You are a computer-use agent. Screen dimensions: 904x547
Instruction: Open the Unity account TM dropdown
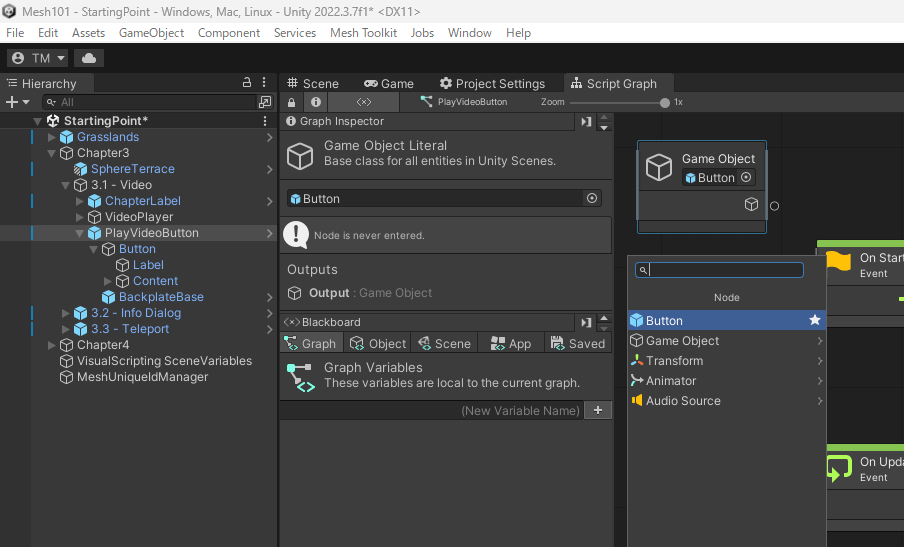[37, 58]
